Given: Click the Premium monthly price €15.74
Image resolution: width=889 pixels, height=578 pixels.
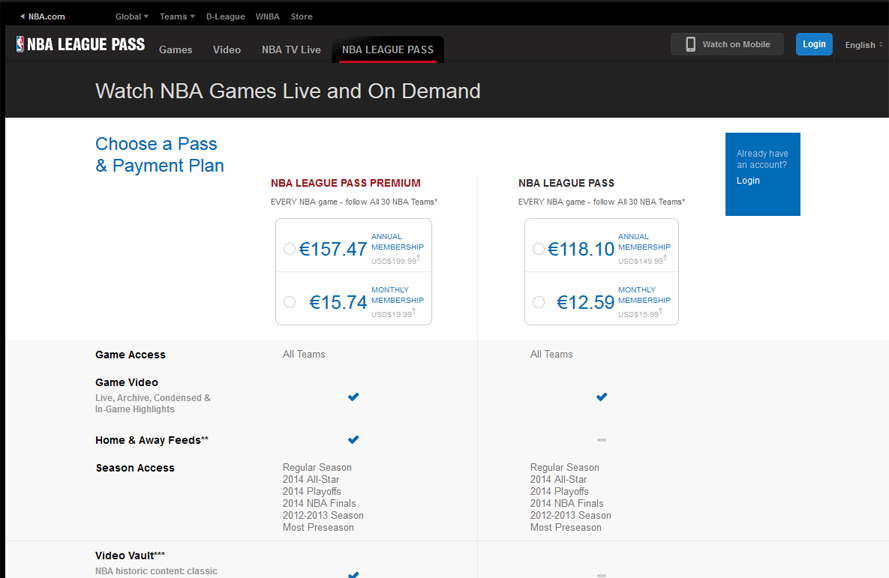Looking at the screenshot, I should click(338, 302).
